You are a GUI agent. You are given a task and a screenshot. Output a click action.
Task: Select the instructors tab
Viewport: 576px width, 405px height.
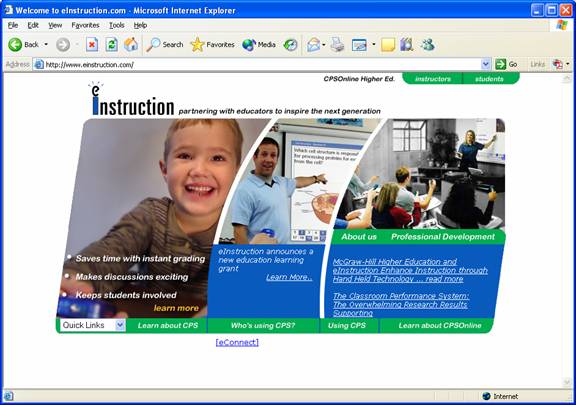point(432,79)
